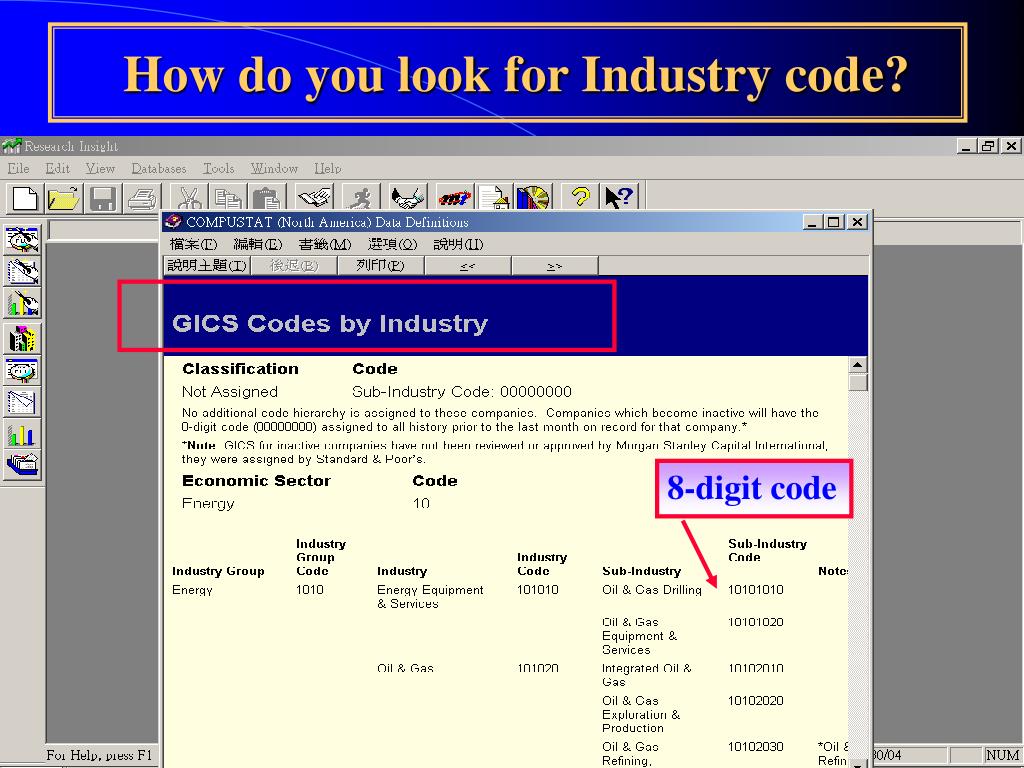Click 'Sub-Industry Code: 00000000' text
The width and height of the screenshot is (1024, 768).
[x=462, y=392]
